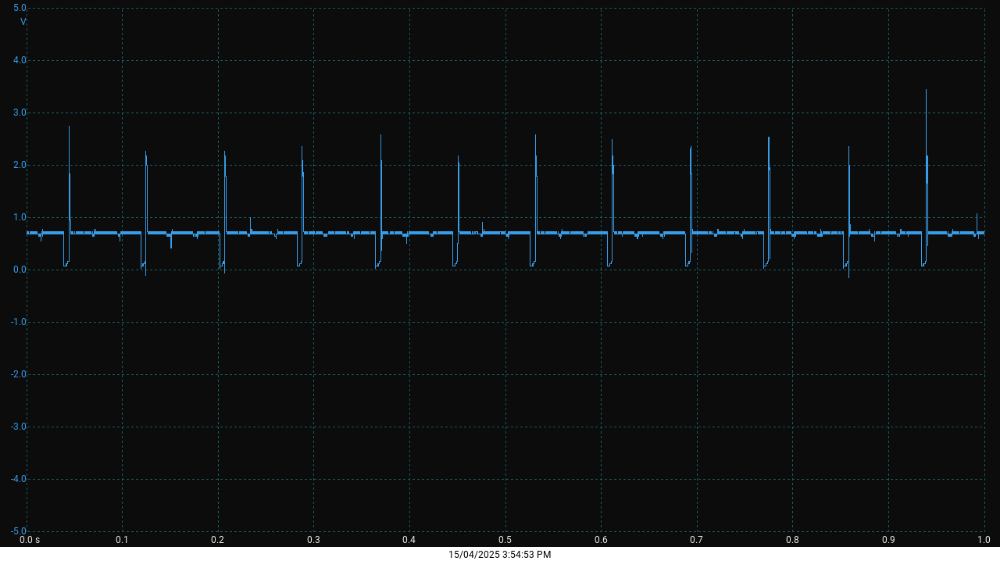Select the -5.0 voltage axis label

[x=19, y=531]
